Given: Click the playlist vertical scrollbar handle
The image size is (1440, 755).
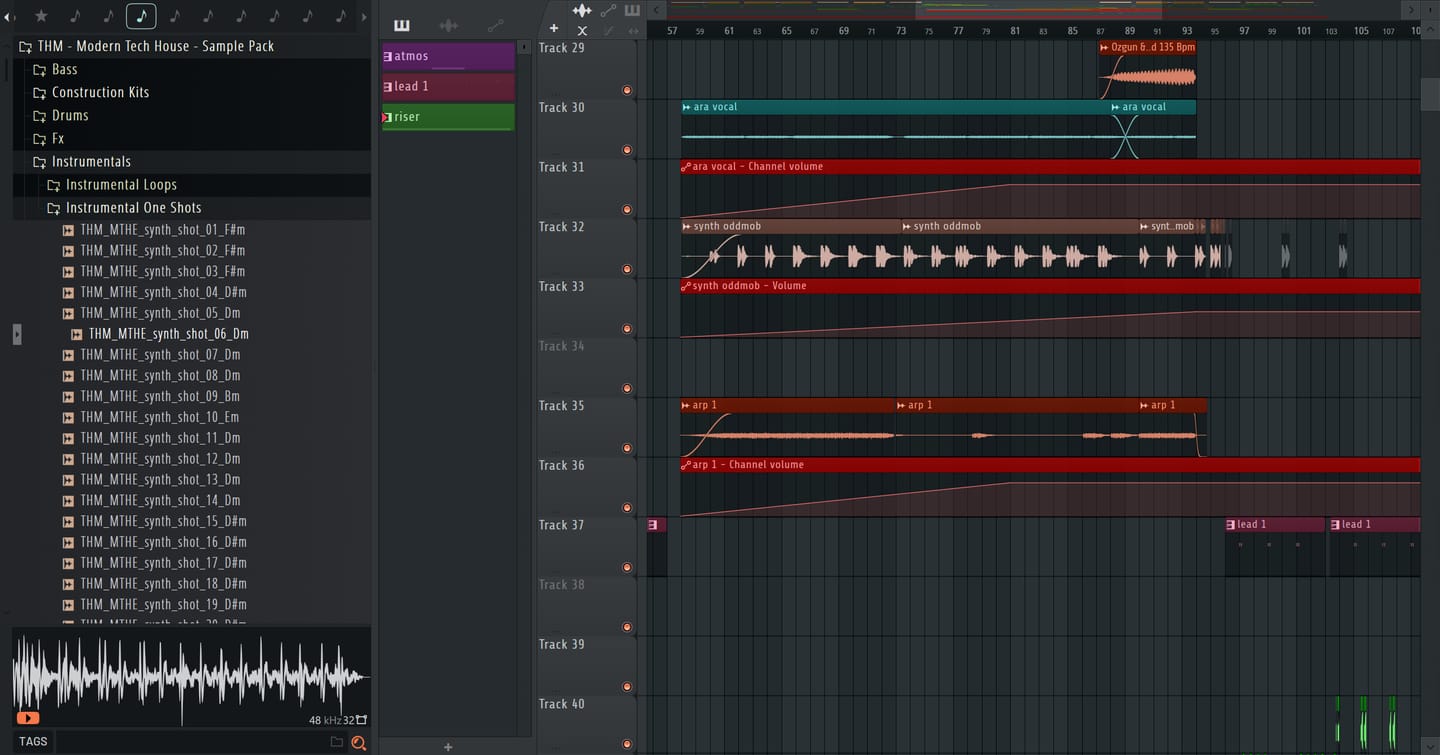Looking at the screenshot, I should pos(1429,95).
